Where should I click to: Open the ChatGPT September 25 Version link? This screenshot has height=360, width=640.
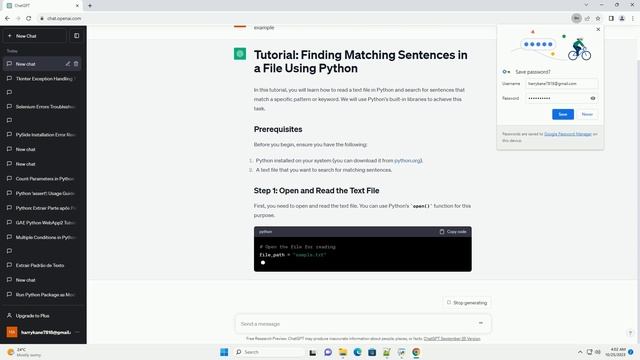[452, 338]
